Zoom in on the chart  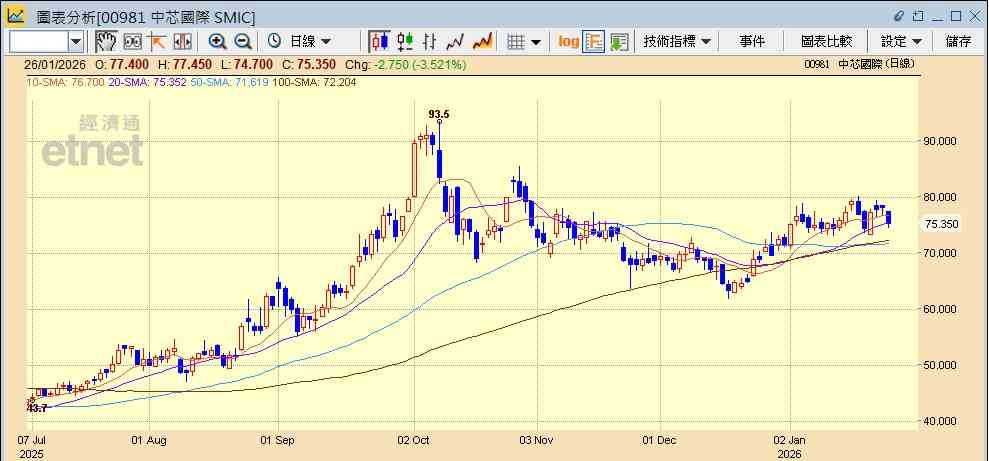click(217, 42)
